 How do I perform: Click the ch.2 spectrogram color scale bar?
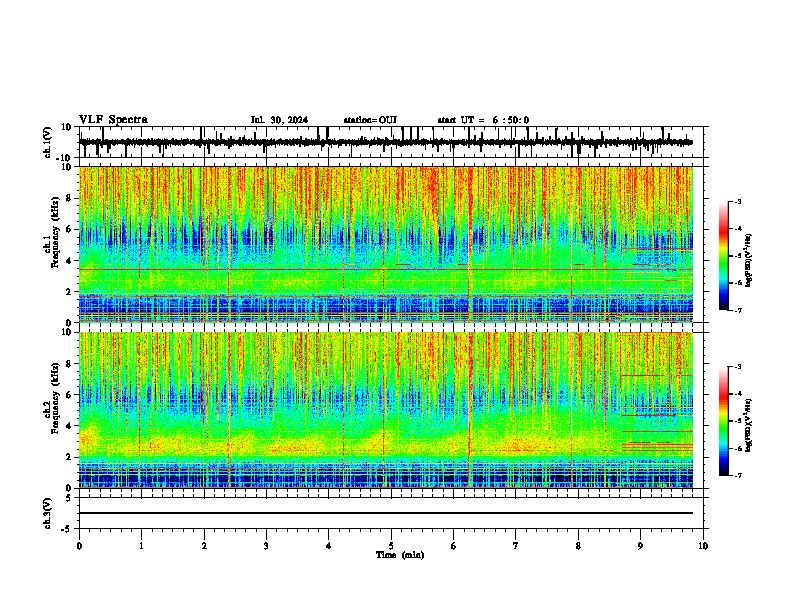point(724,421)
